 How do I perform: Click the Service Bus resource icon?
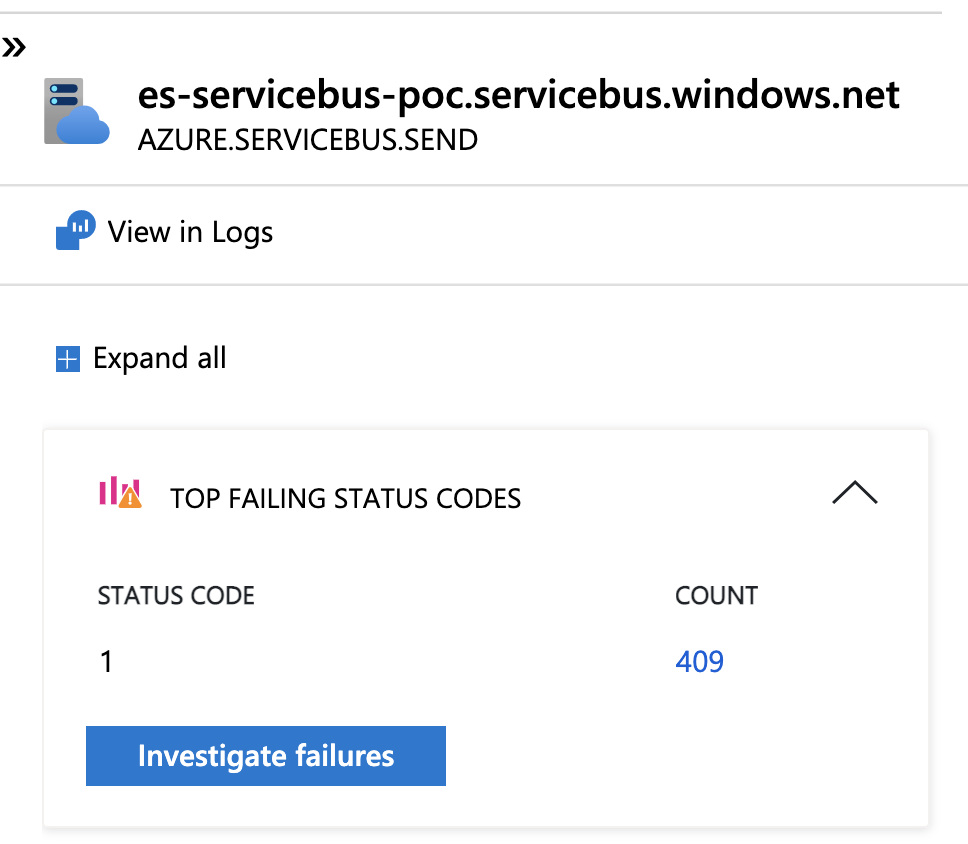[76, 110]
